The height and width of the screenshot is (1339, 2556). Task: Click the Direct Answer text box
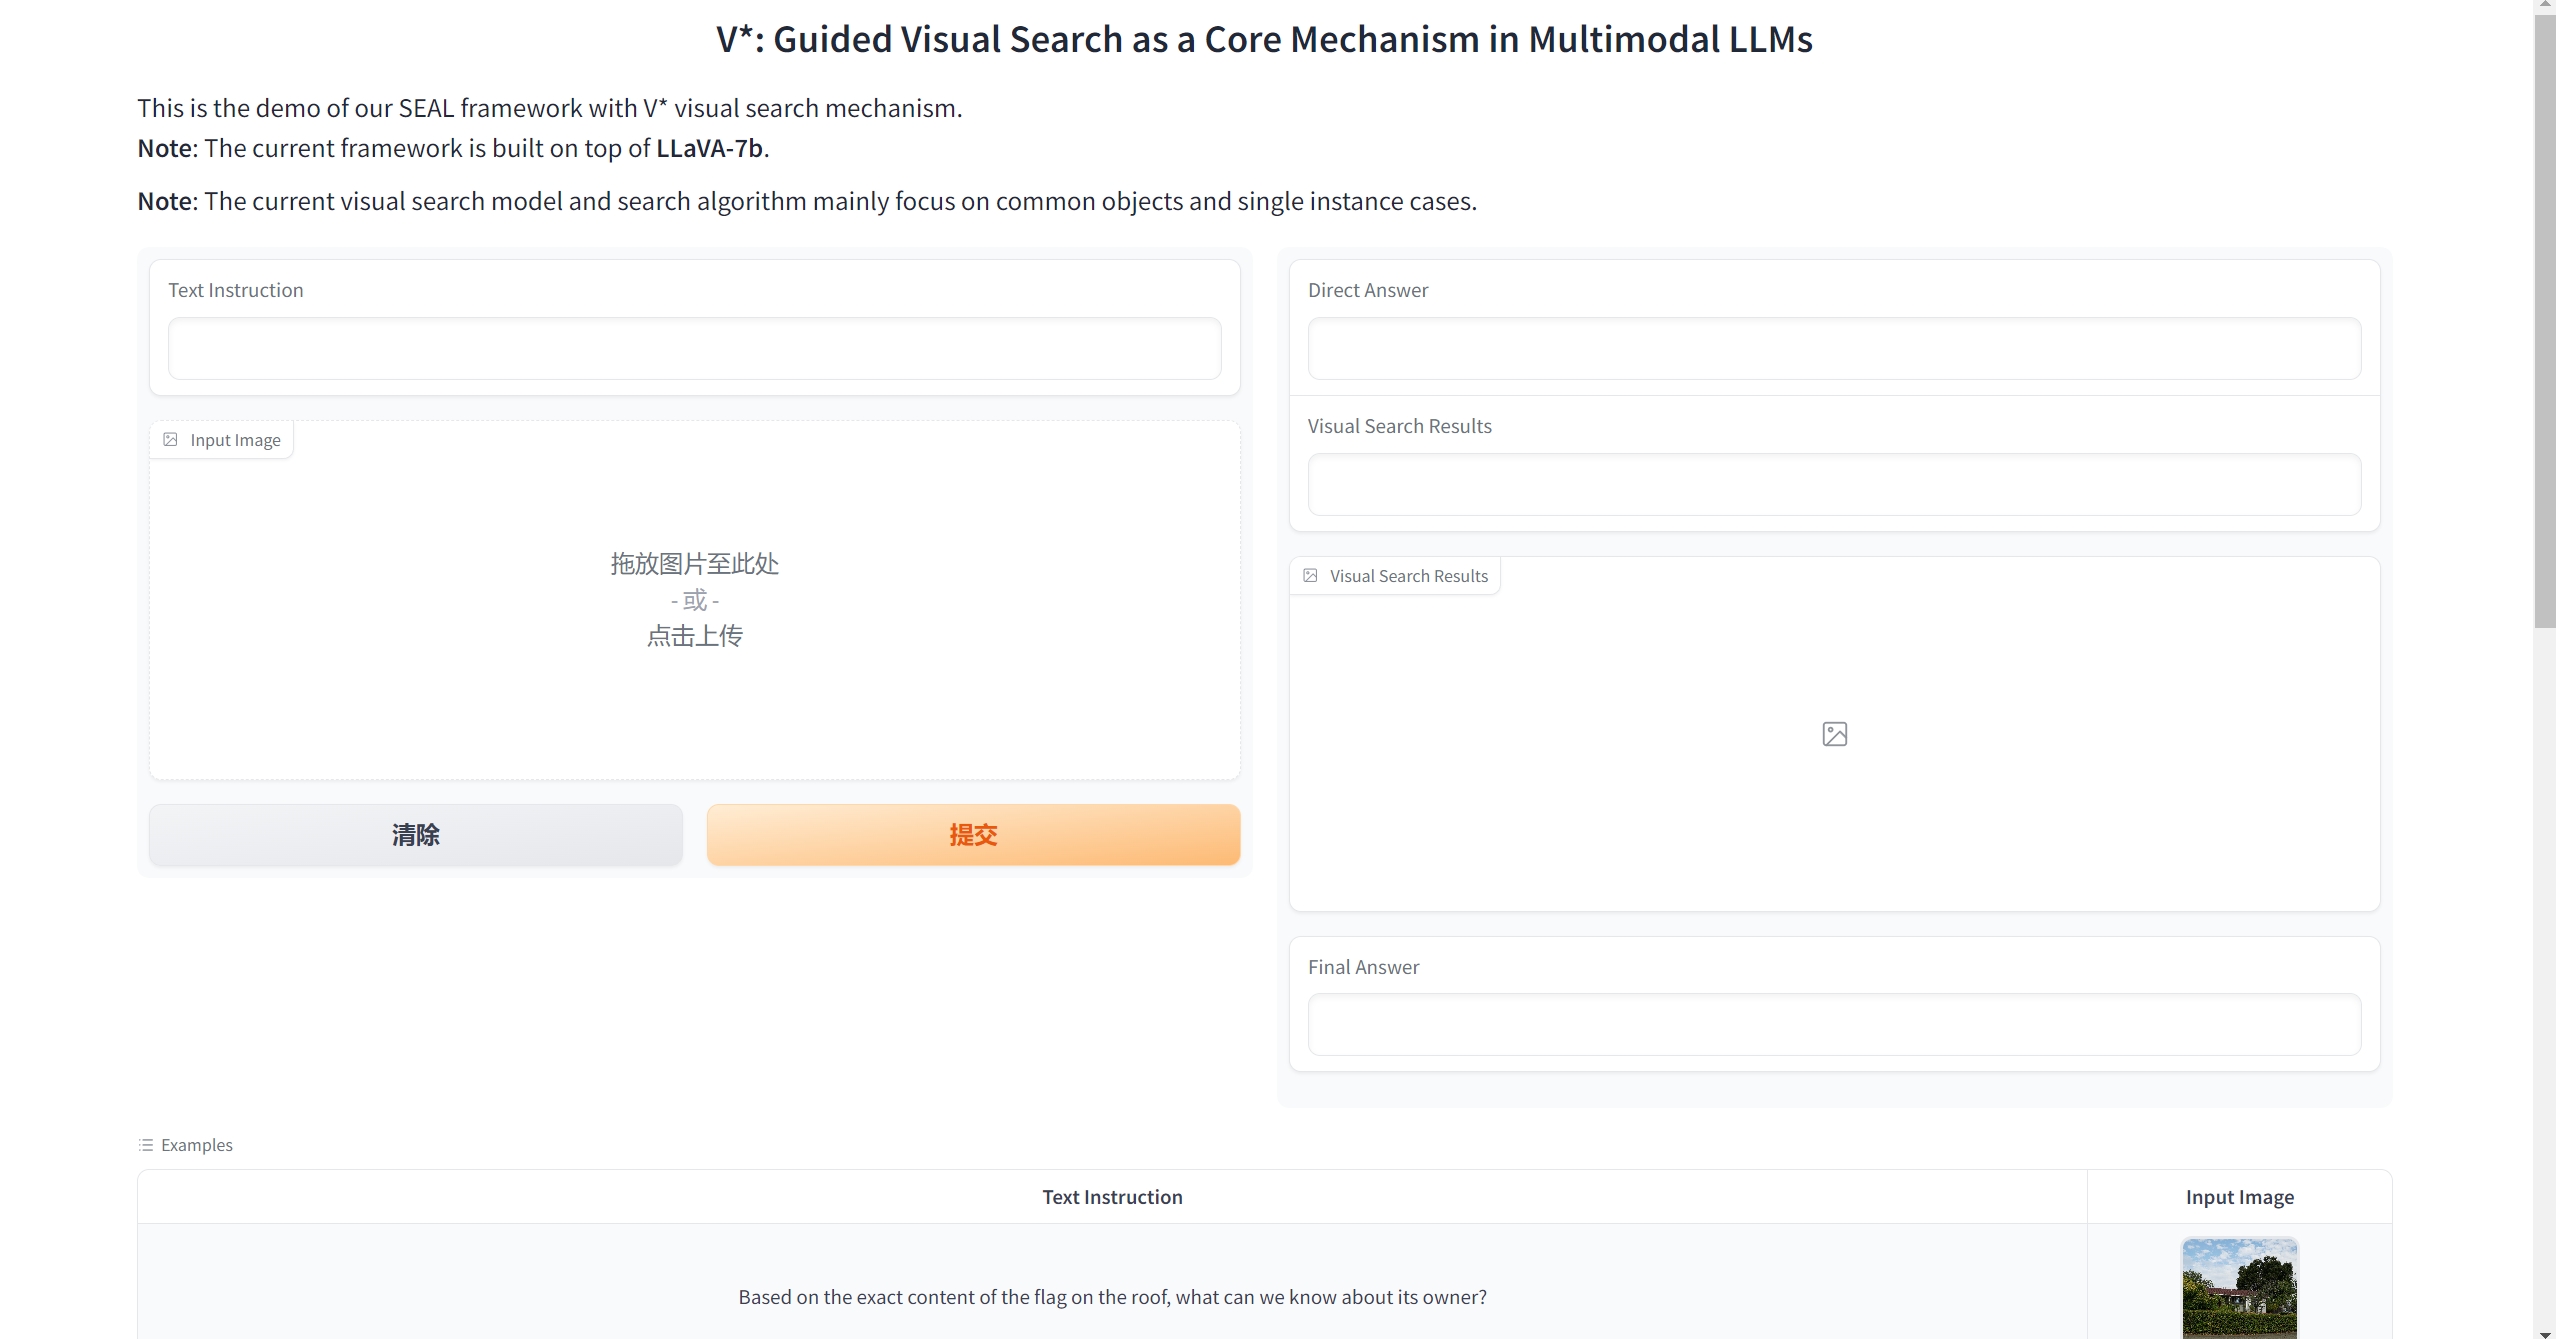[x=1834, y=349]
